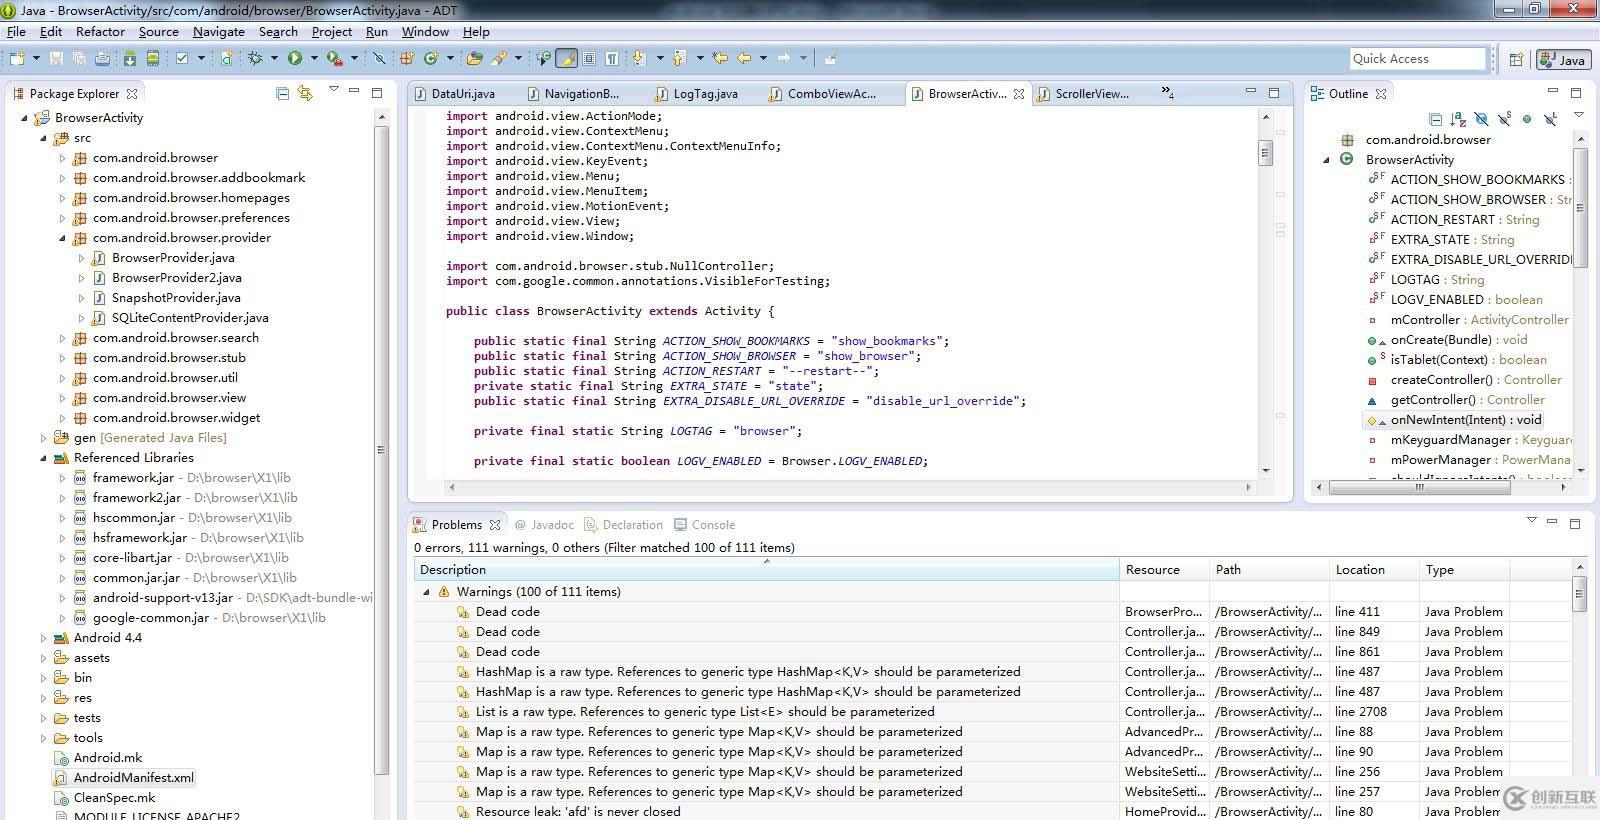Sort problems by Resource column header

pos(1164,569)
